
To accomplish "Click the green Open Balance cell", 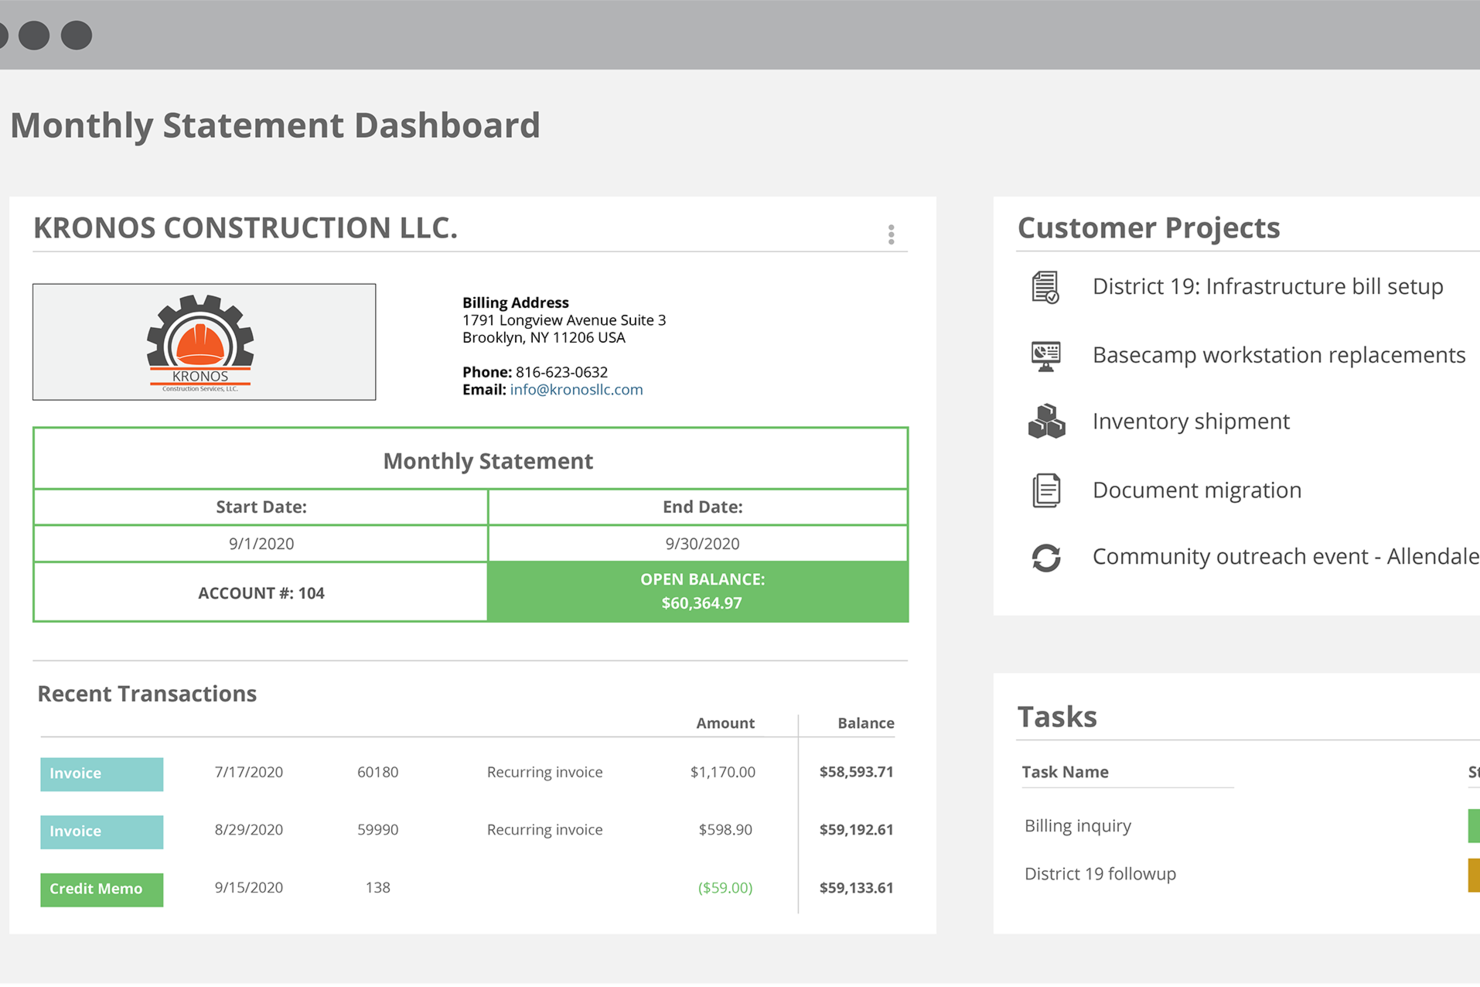I will tap(698, 591).
